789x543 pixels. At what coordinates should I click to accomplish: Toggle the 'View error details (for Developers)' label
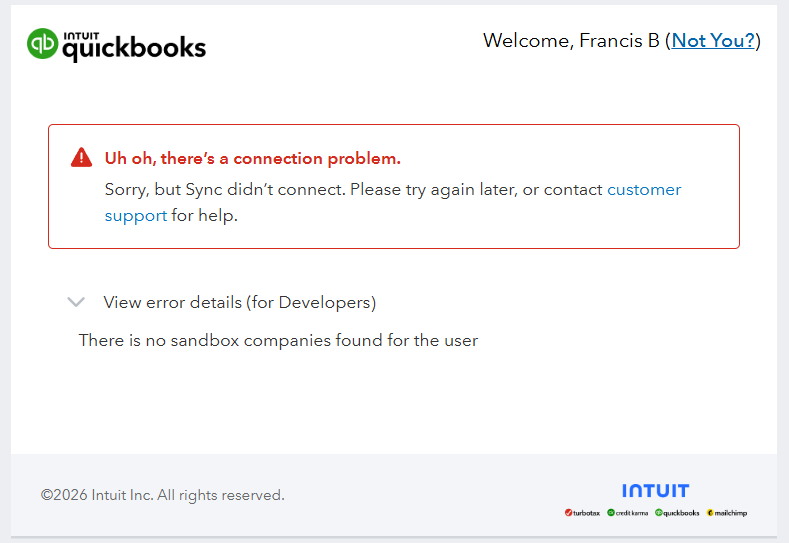(x=239, y=302)
